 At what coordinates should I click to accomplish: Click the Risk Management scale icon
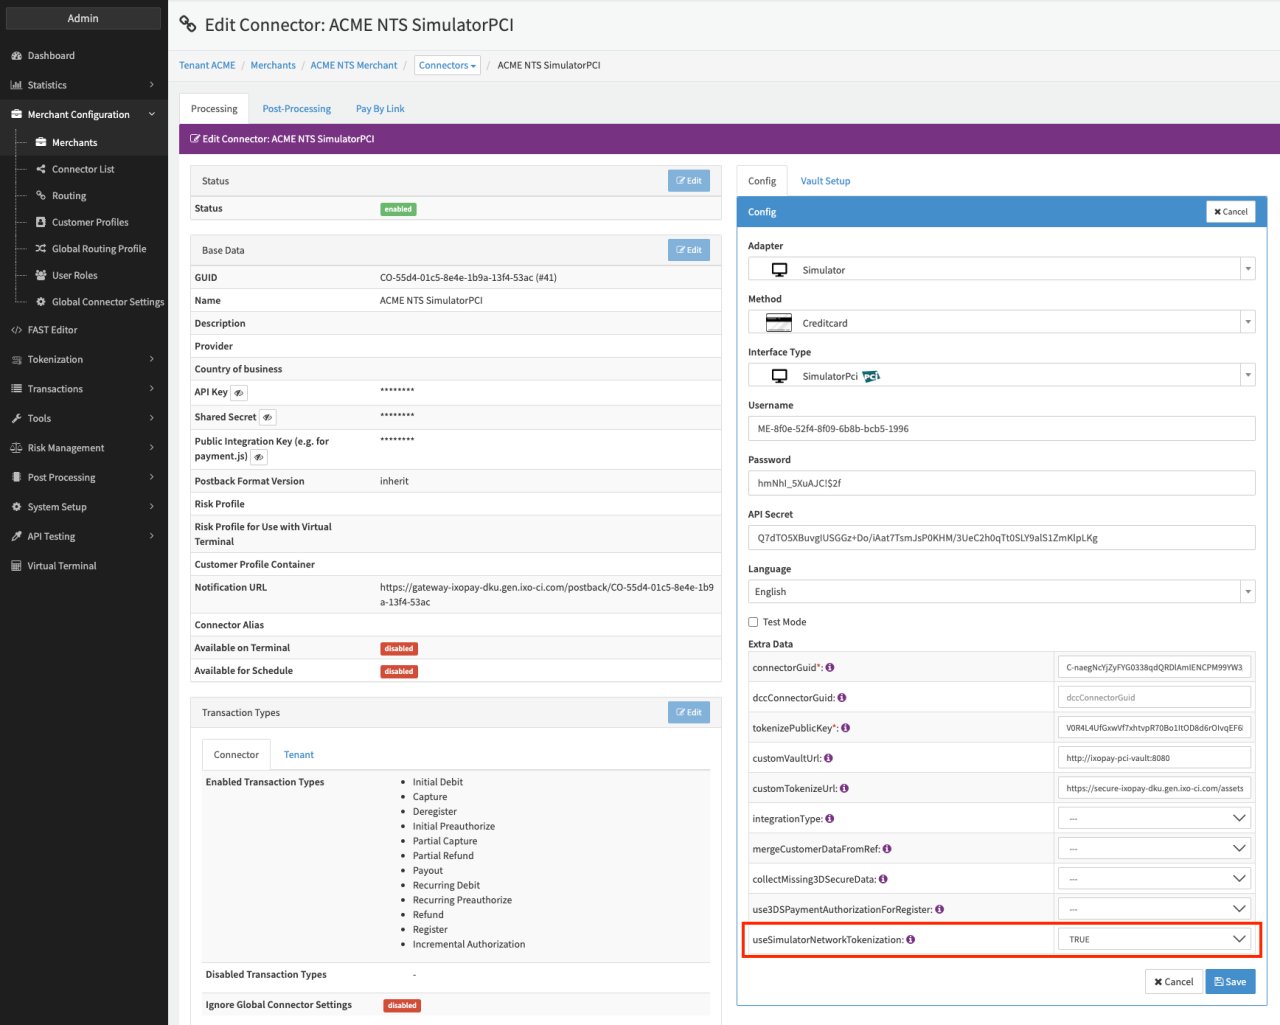[x=16, y=448]
